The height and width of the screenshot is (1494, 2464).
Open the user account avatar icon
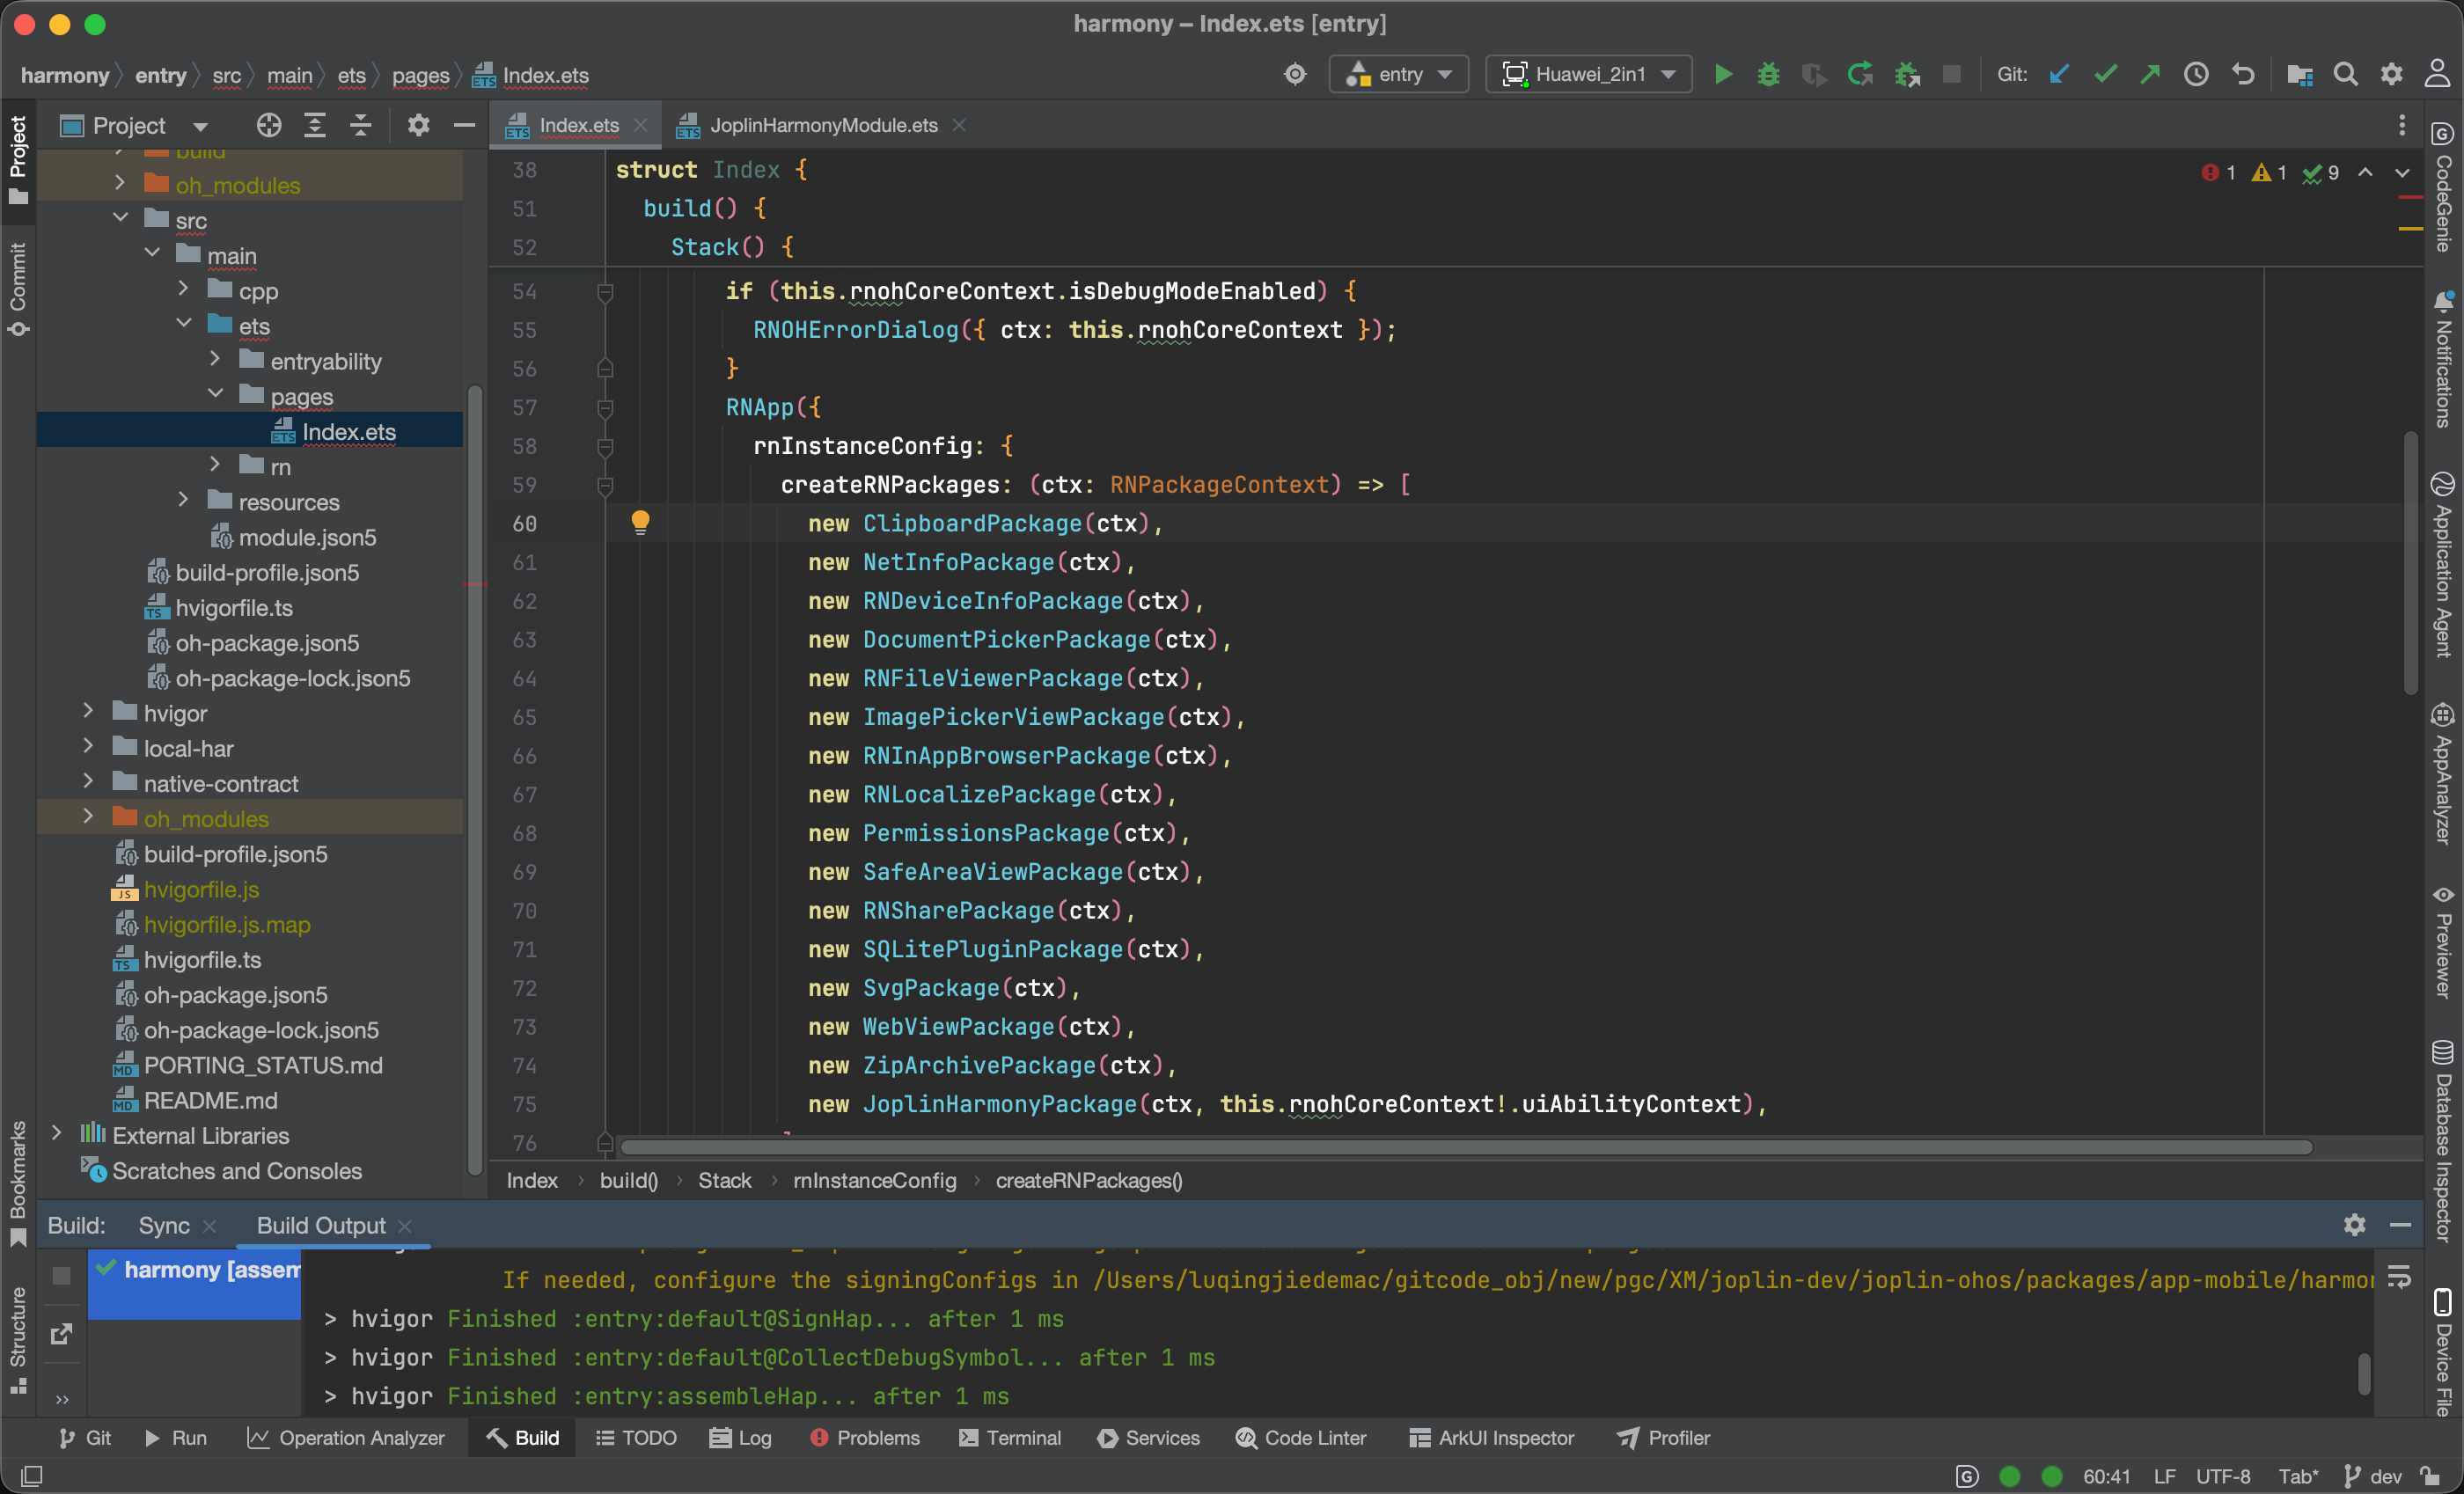tap(2437, 75)
